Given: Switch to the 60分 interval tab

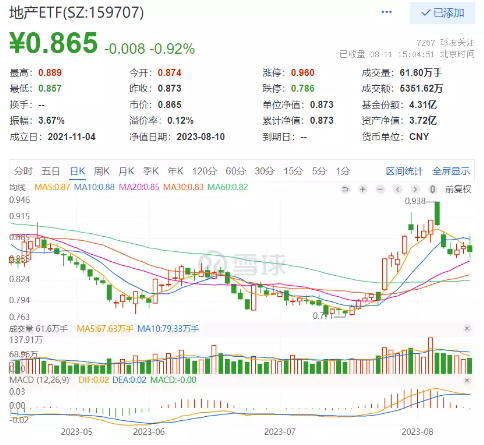Looking at the screenshot, I should coord(235,171).
